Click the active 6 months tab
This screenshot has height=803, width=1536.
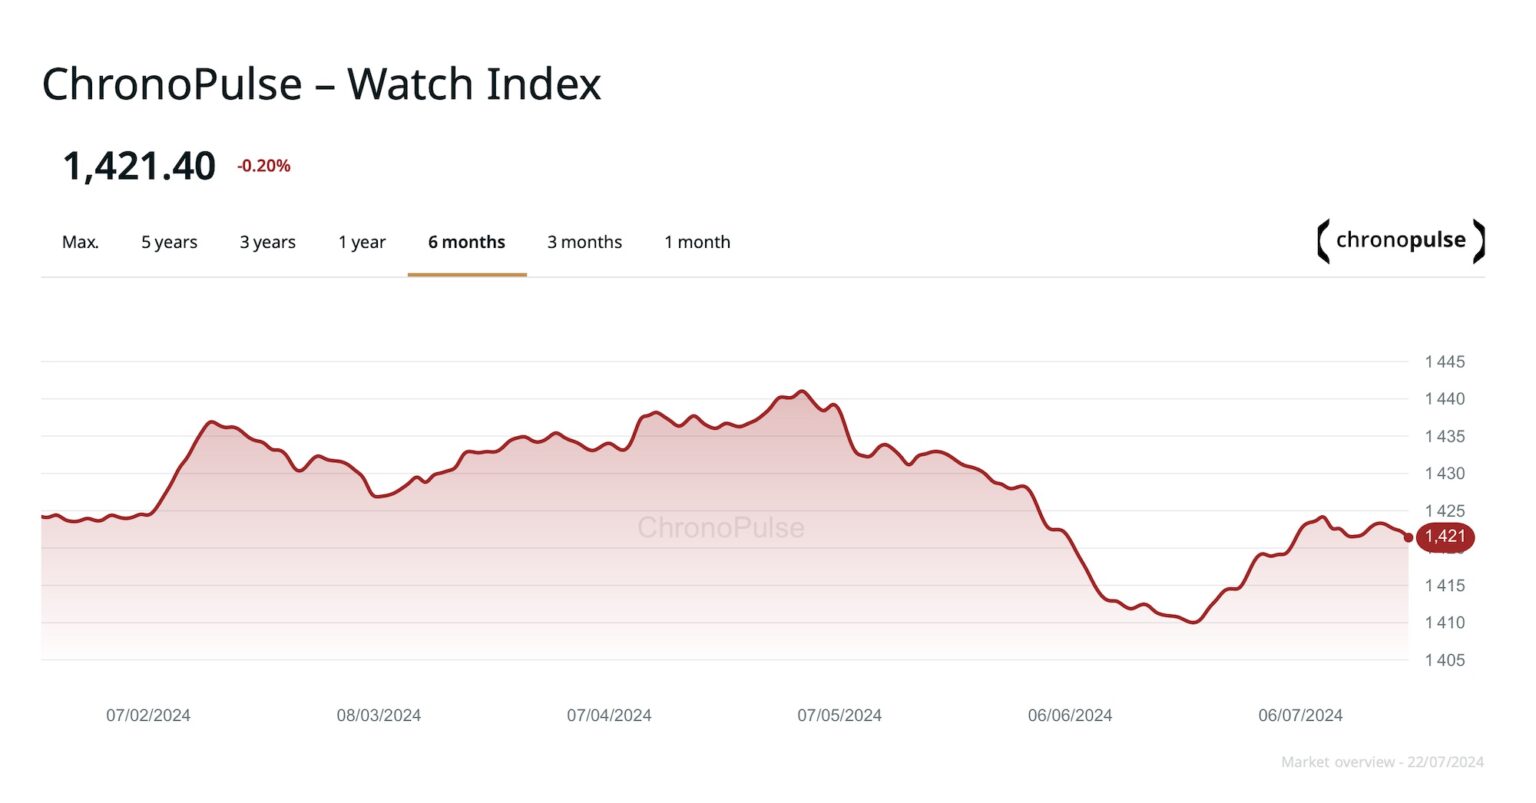point(466,241)
